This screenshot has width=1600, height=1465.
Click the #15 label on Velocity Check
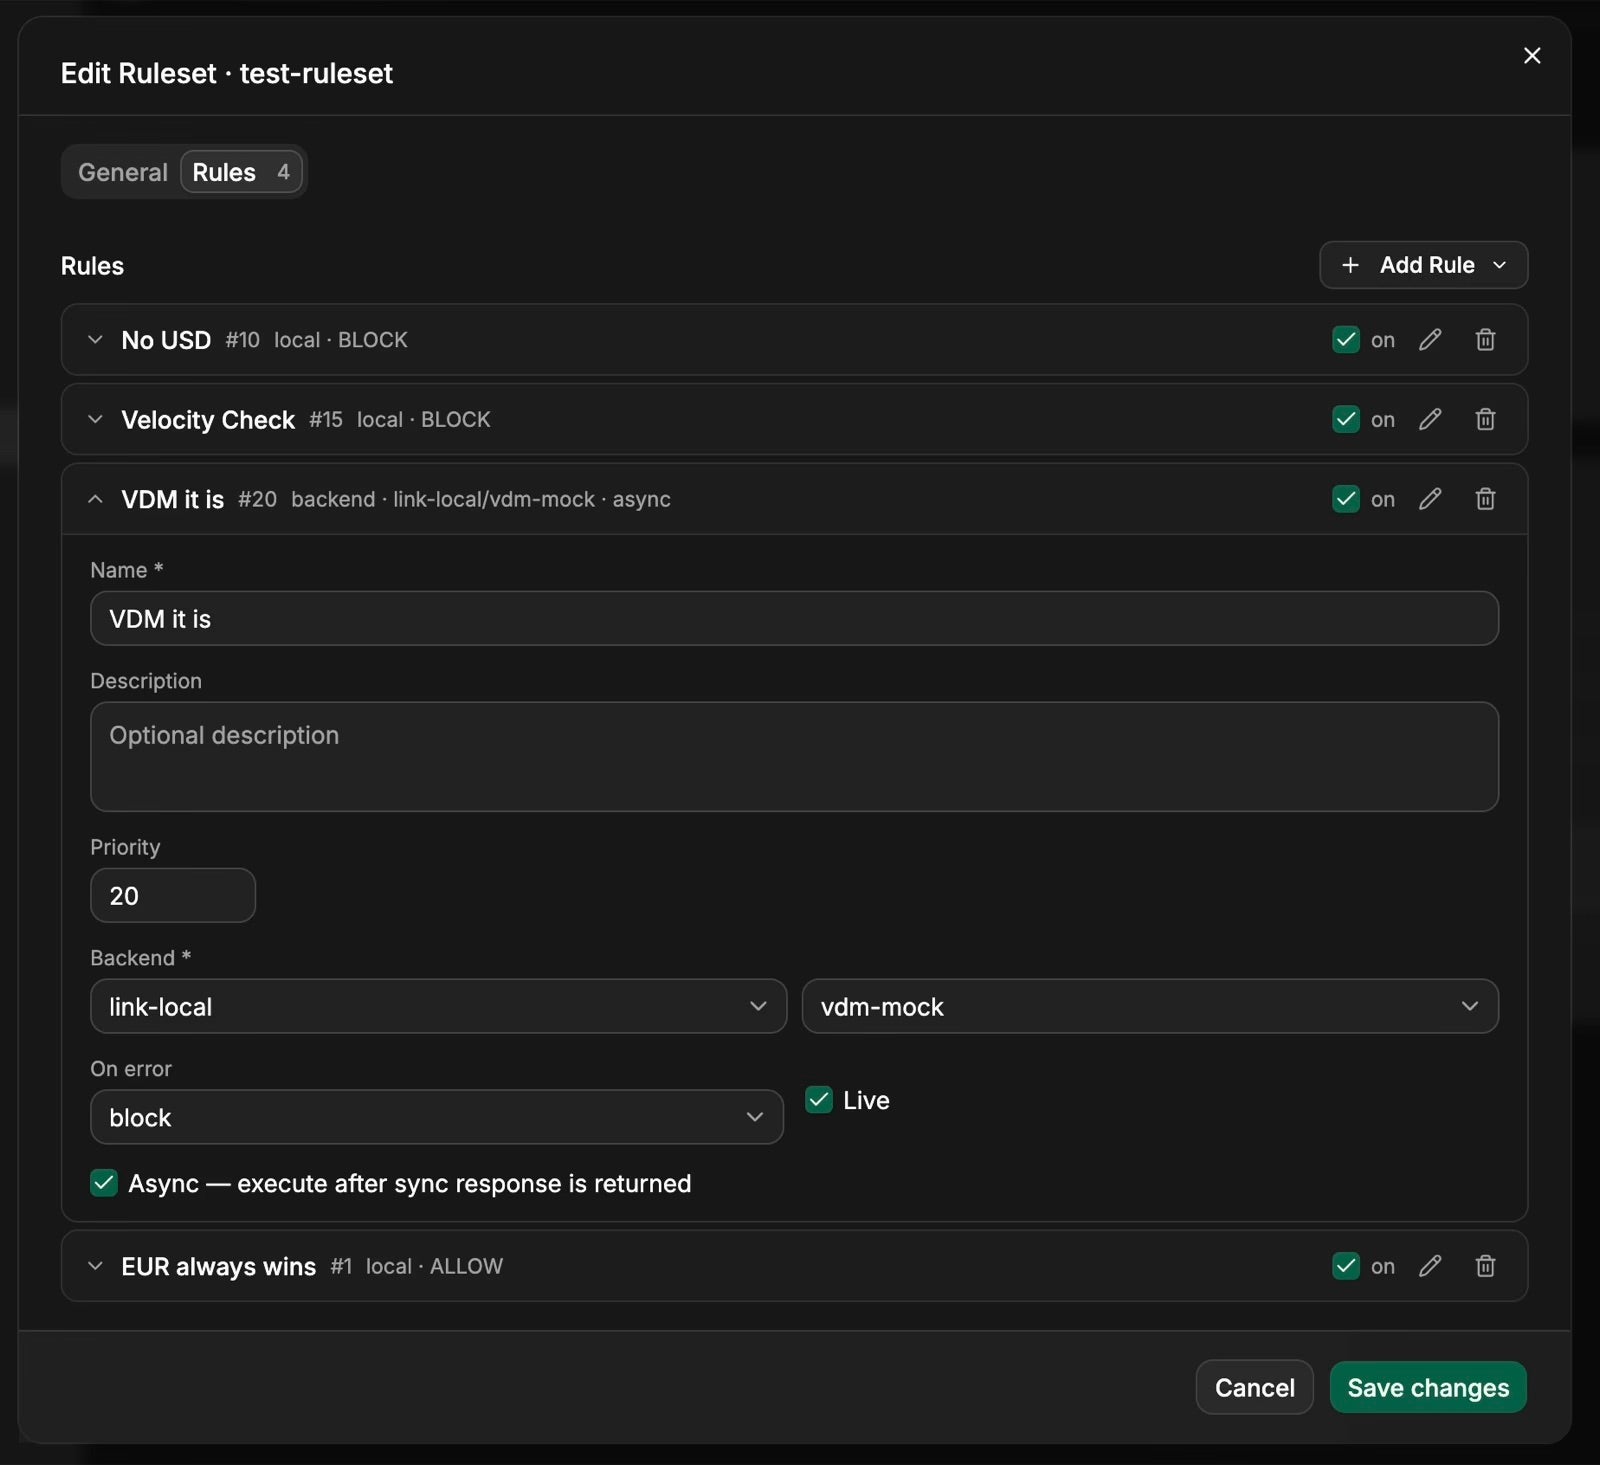(x=326, y=419)
